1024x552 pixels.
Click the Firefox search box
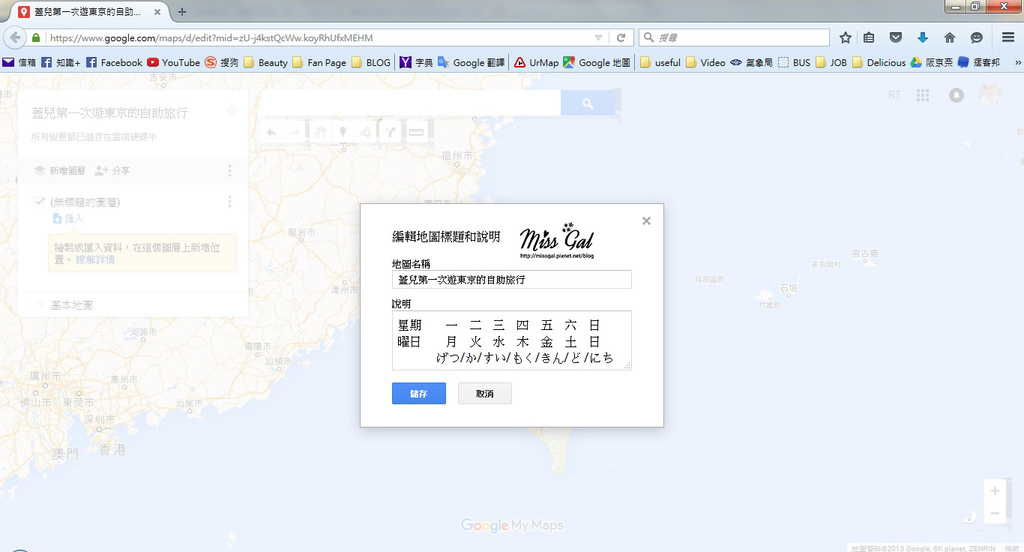(x=734, y=38)
